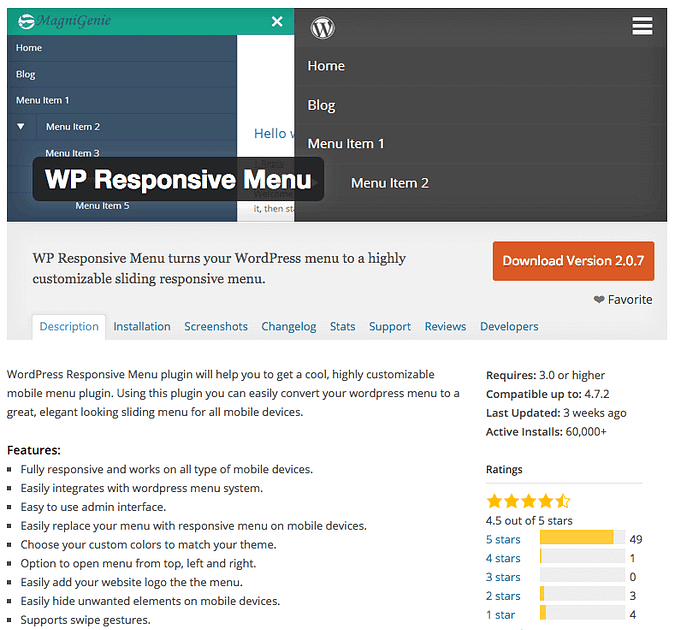Select Blog in the dark menu
The width and height of the screenshot is (675, 630).
(321, 105)
